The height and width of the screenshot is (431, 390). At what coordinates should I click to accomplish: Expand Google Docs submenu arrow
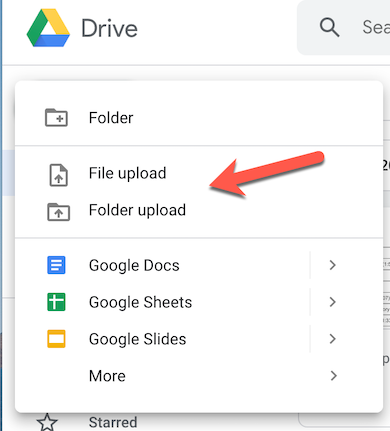[332, 265]
